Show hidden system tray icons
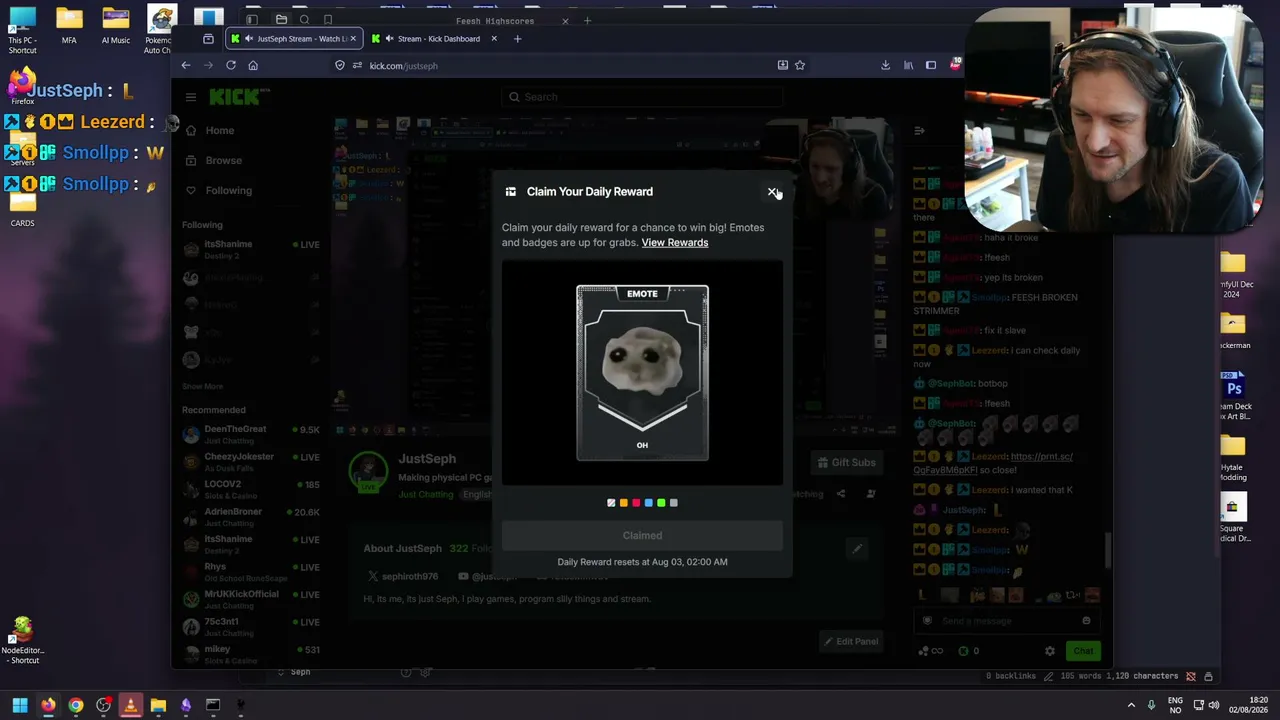Screen dimensions: 1280x720 tap(1131, 705)
